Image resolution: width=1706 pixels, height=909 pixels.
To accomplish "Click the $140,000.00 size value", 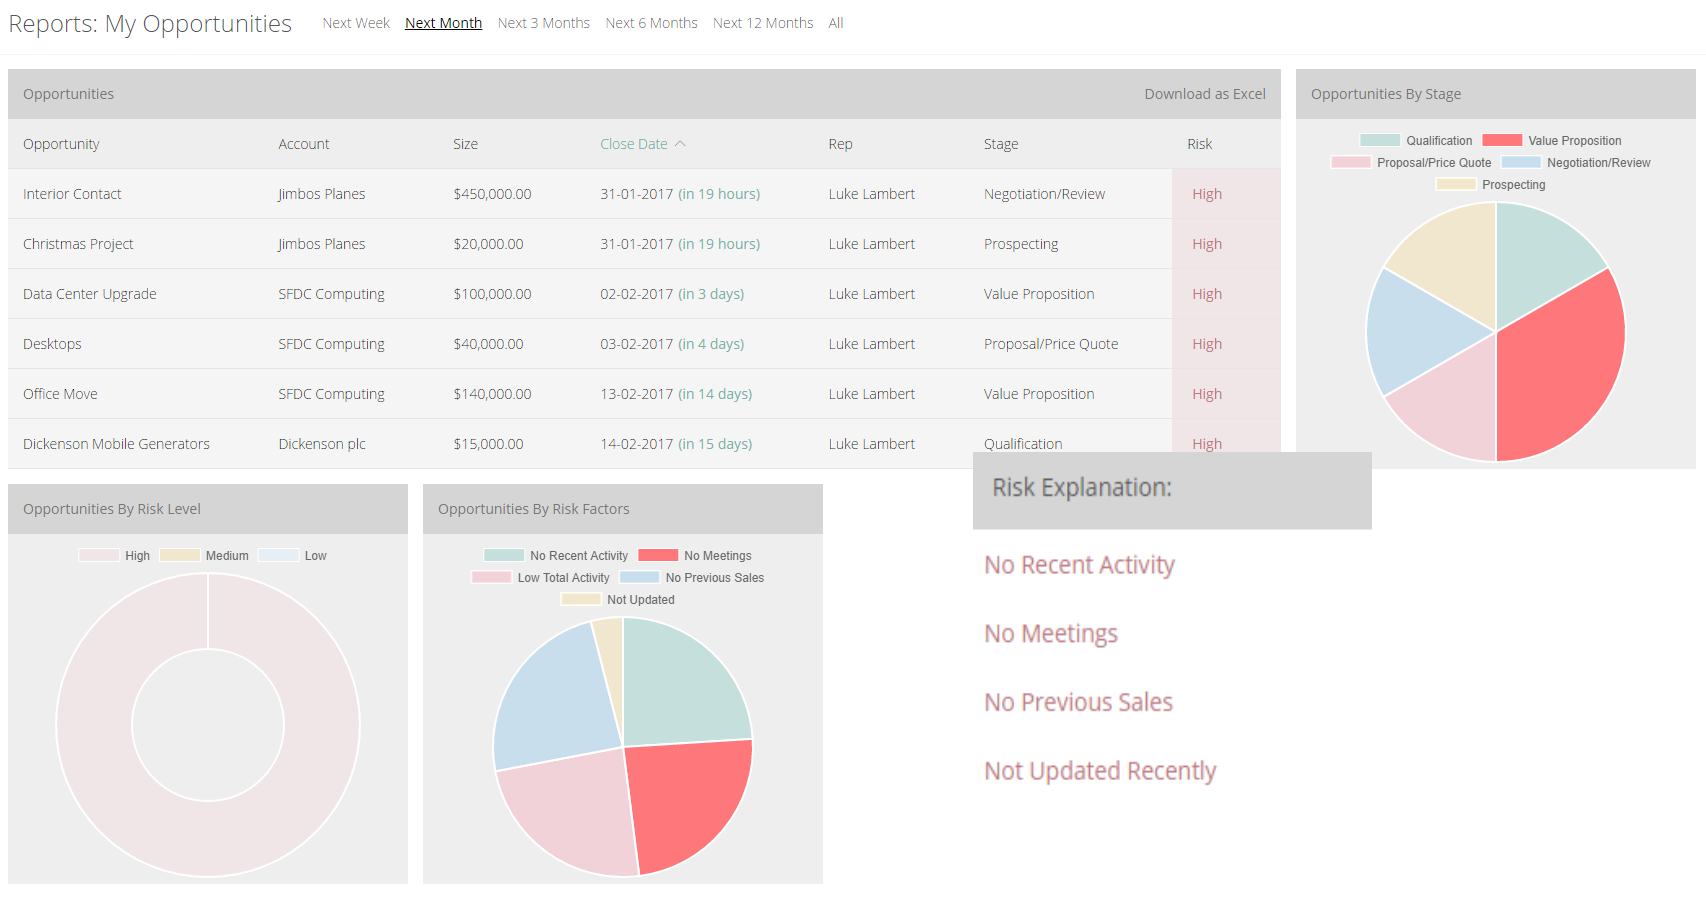I will click(x=492, y=394).
